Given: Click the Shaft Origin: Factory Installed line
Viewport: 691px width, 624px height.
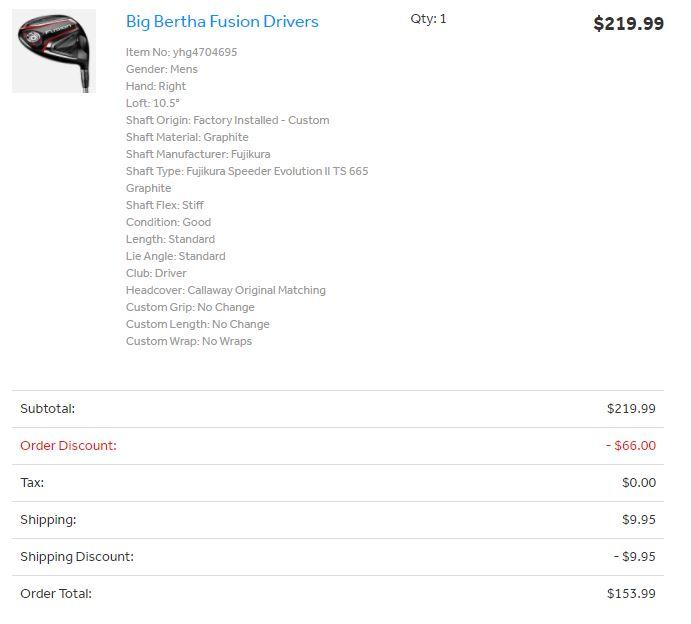Looking at the screenshot, I should pos(227,120).
